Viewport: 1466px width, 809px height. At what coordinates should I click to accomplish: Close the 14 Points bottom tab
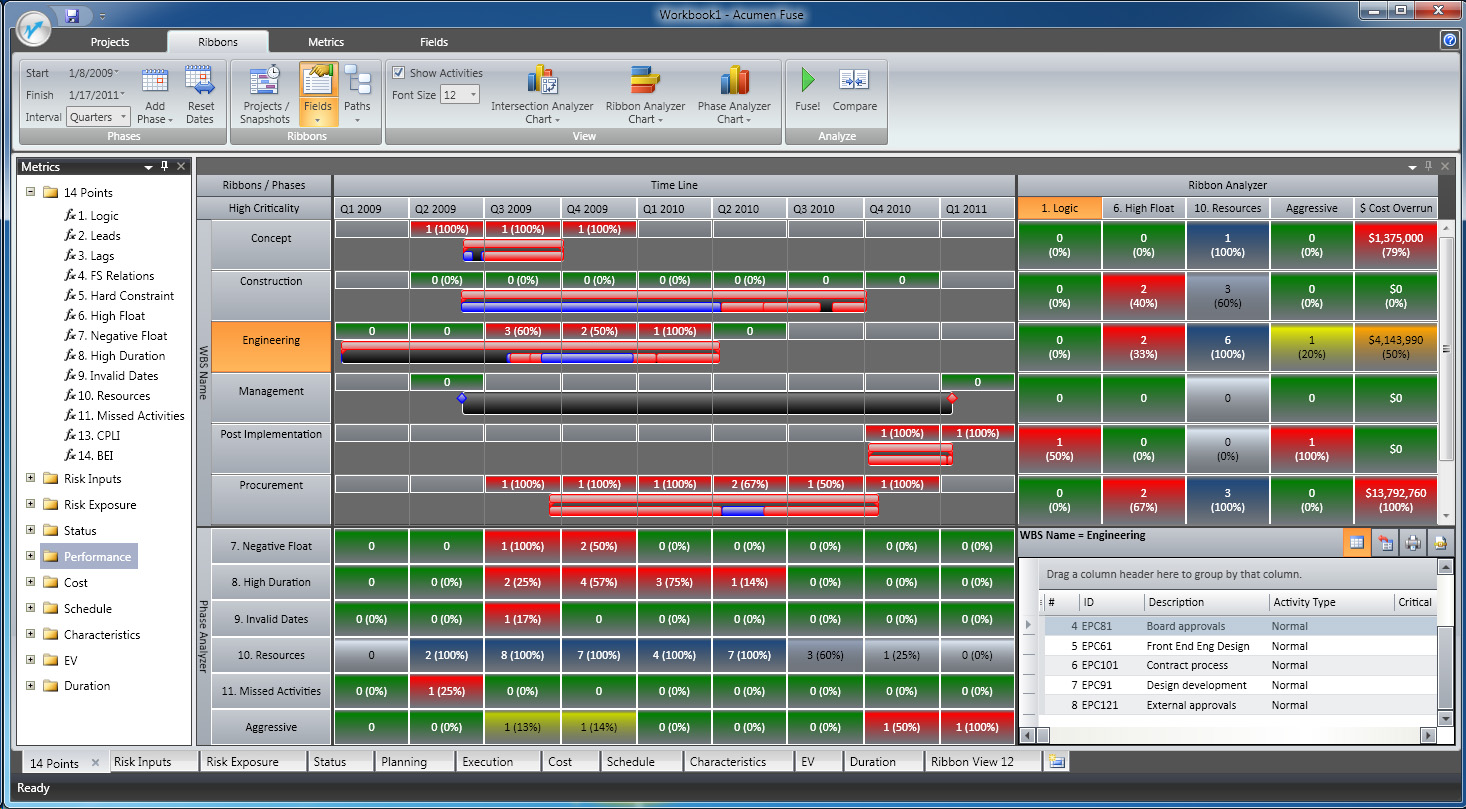coord(95,763)
